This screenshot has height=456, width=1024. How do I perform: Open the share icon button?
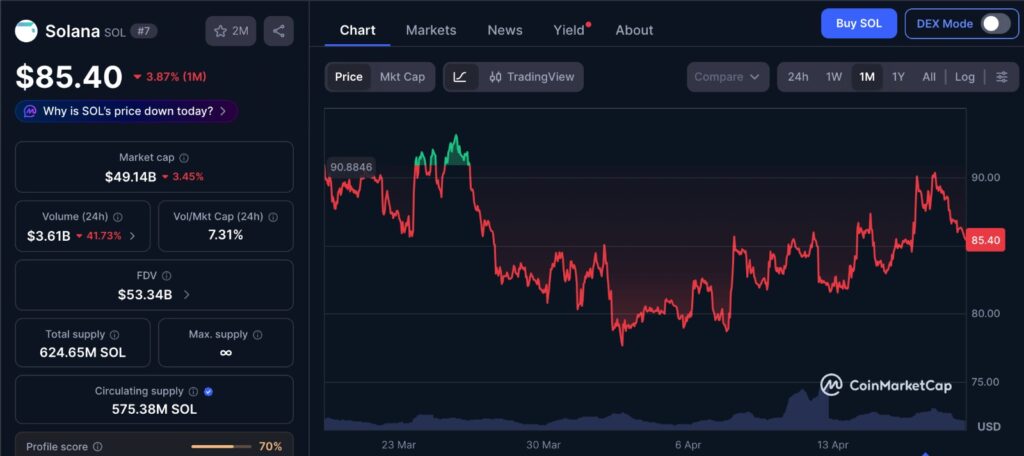(x=279, y=31)
